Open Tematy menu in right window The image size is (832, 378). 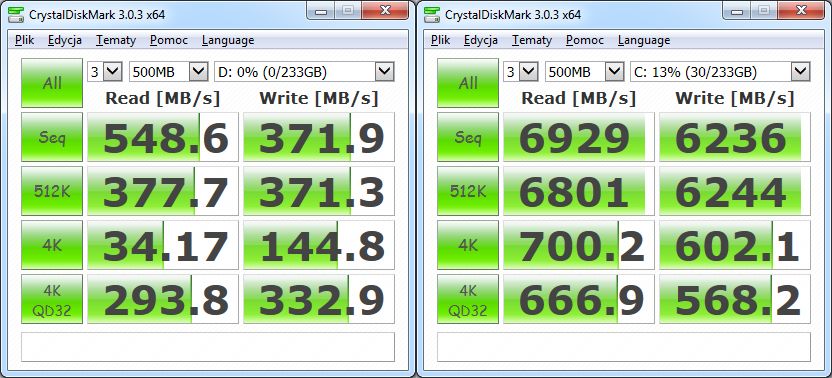pyautogui.click(x=532, y=40)
